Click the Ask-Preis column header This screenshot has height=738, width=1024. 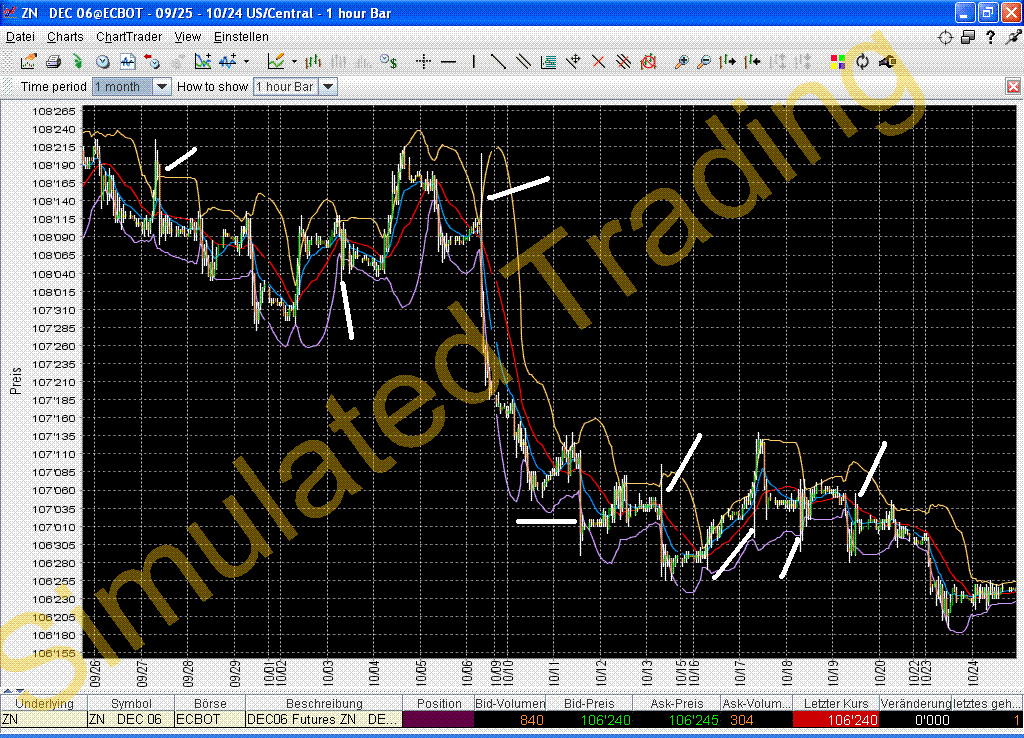[x=677, y=703]
